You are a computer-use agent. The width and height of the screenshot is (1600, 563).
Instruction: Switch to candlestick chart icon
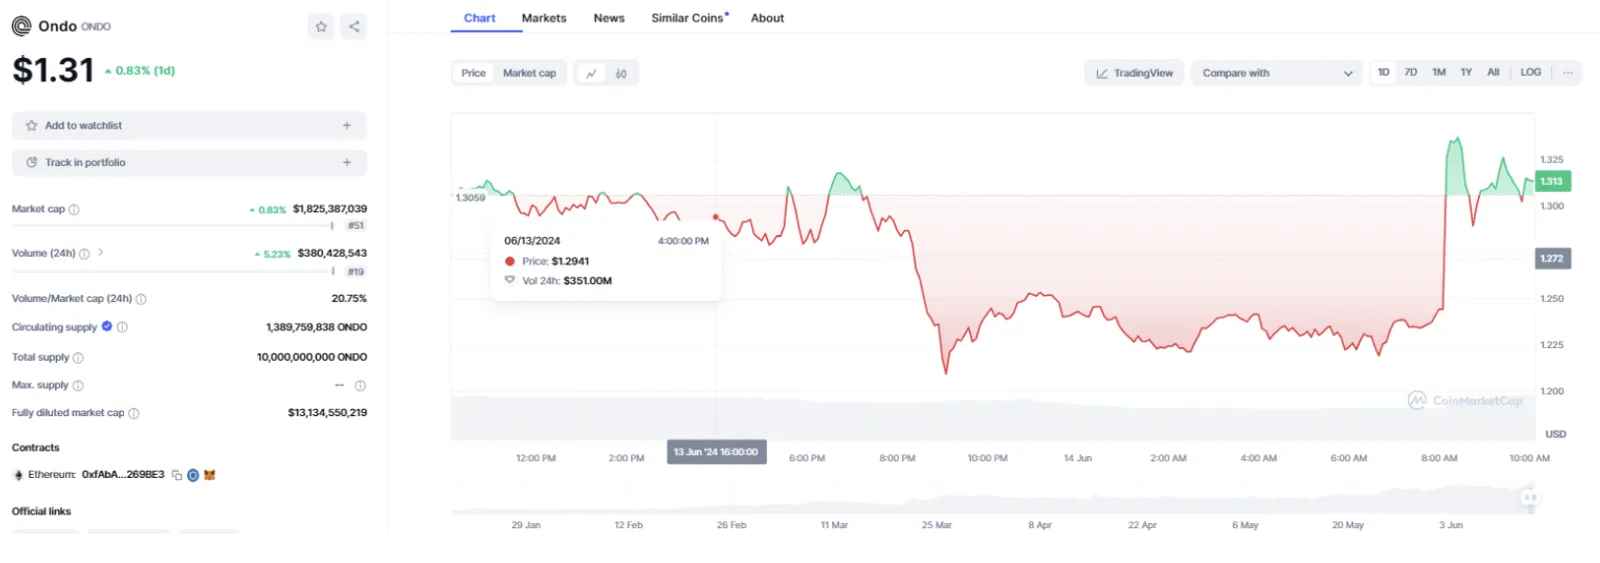621,73
